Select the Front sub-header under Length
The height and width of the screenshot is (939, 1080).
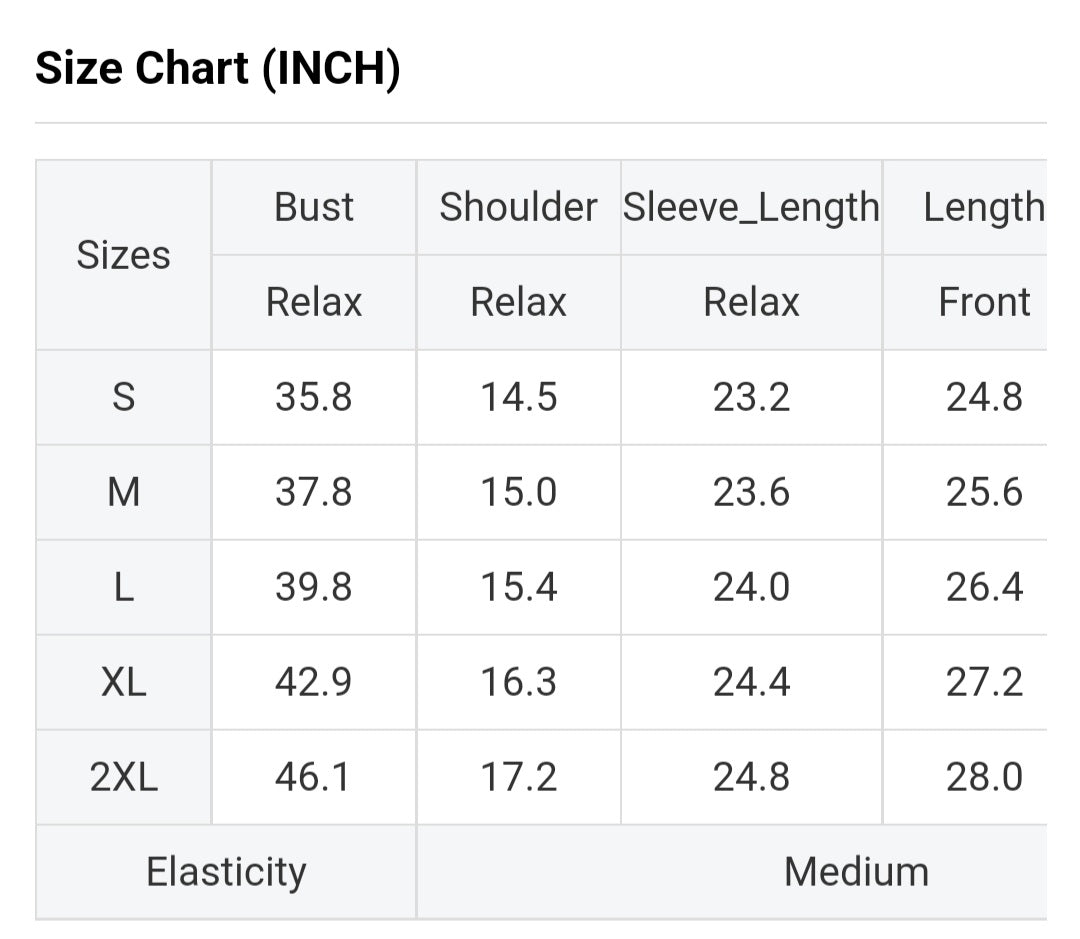tap(984, 302)
